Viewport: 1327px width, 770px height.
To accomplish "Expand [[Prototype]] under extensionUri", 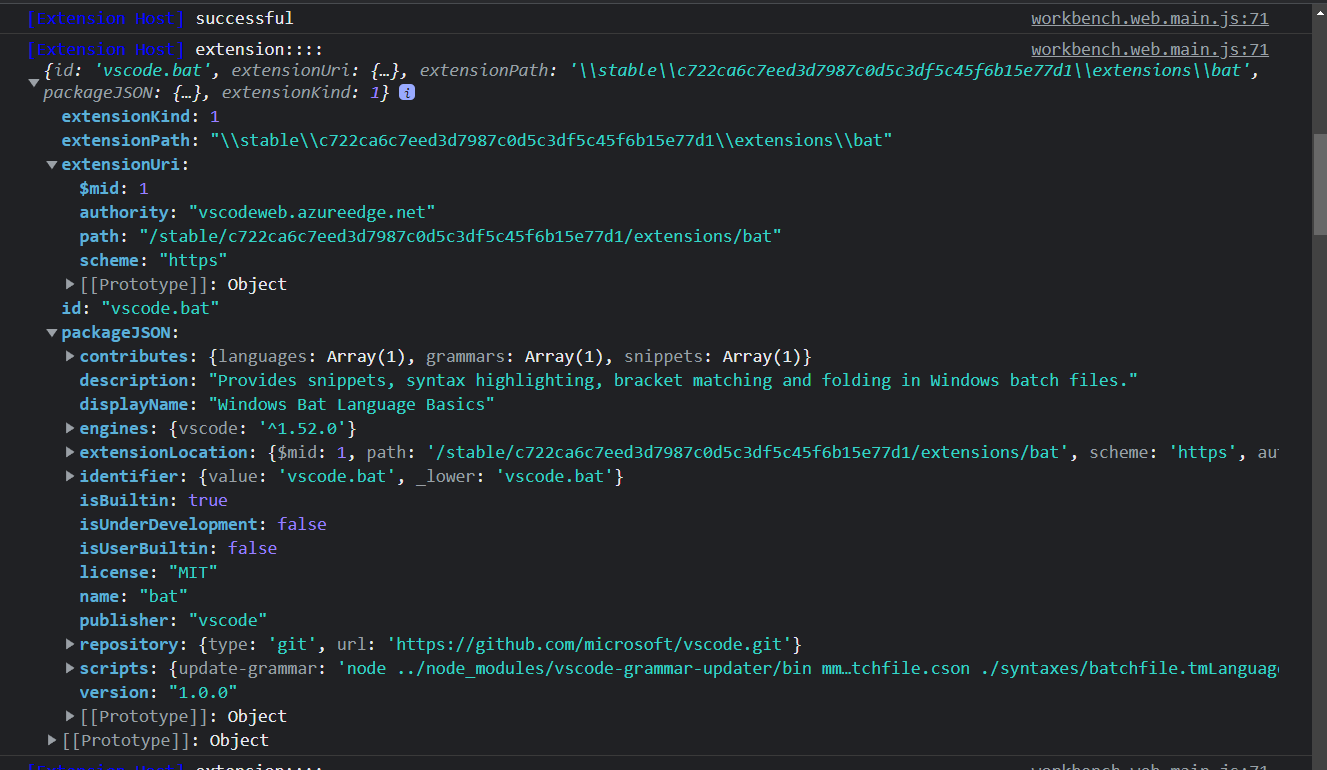I will [x=69, y=284].
